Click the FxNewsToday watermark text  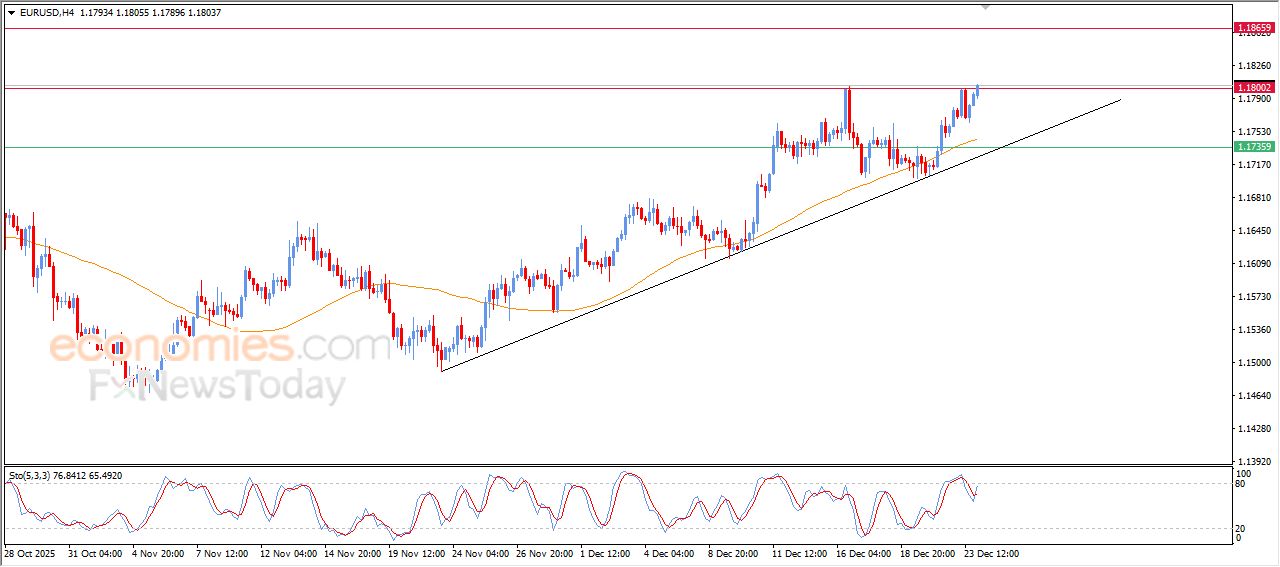(217, 386)
